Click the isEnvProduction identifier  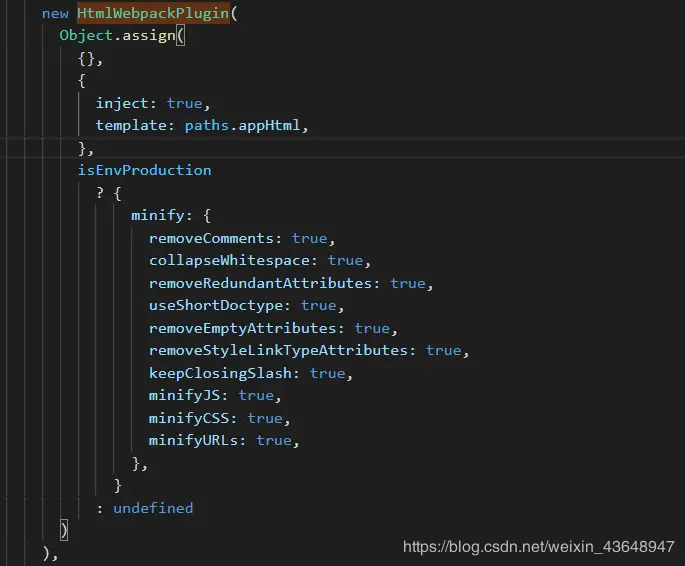144,170
